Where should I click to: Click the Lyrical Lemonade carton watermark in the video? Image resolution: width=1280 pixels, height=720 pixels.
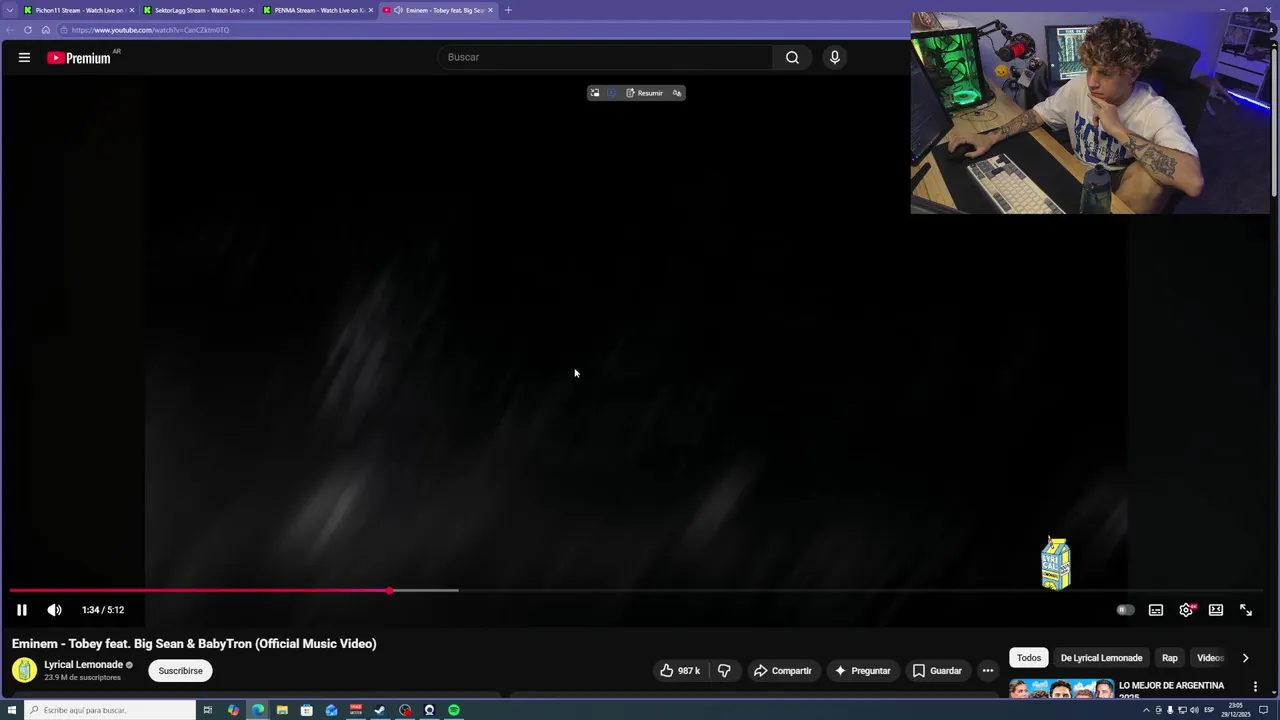[1056, 563]
